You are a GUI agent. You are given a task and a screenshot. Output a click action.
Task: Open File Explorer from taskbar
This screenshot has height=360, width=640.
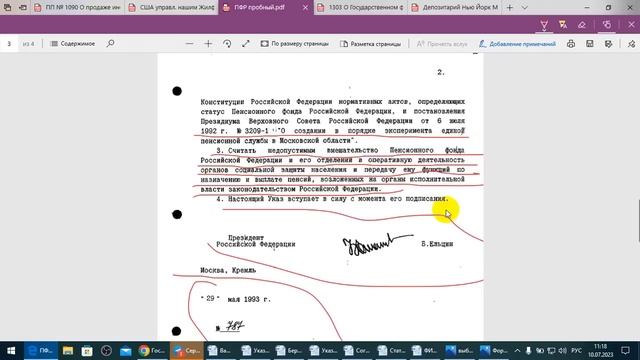(68, 351)
